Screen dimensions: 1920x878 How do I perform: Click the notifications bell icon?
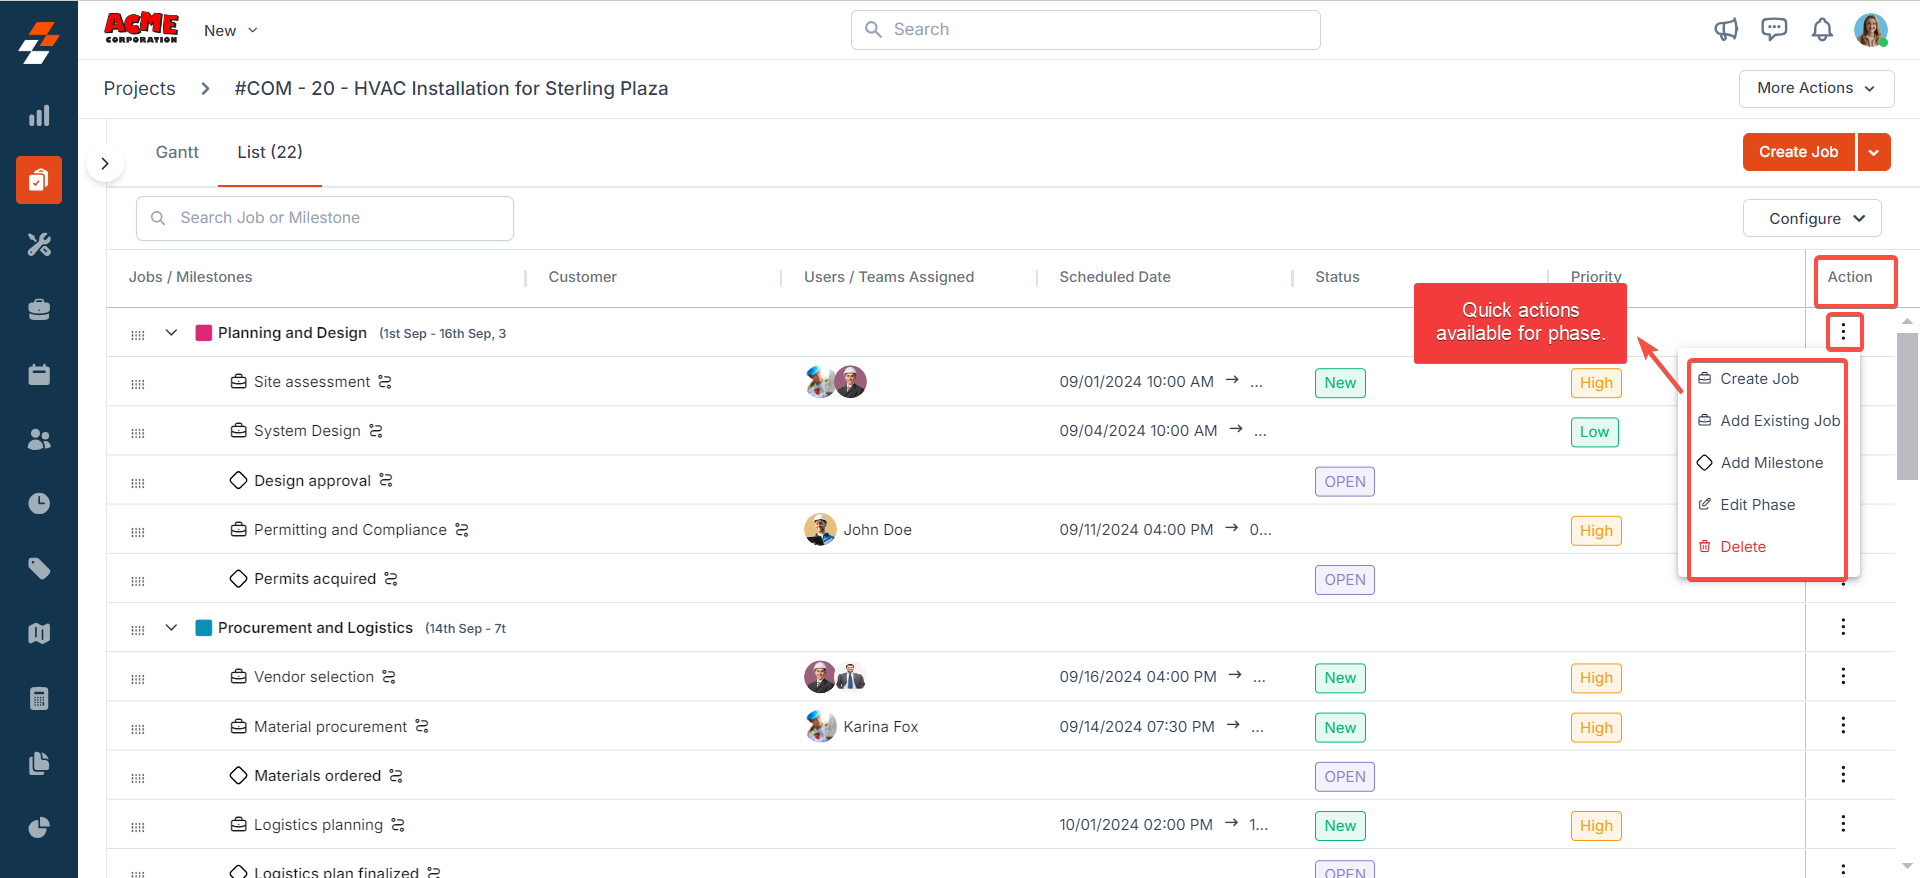point(1822,30)
